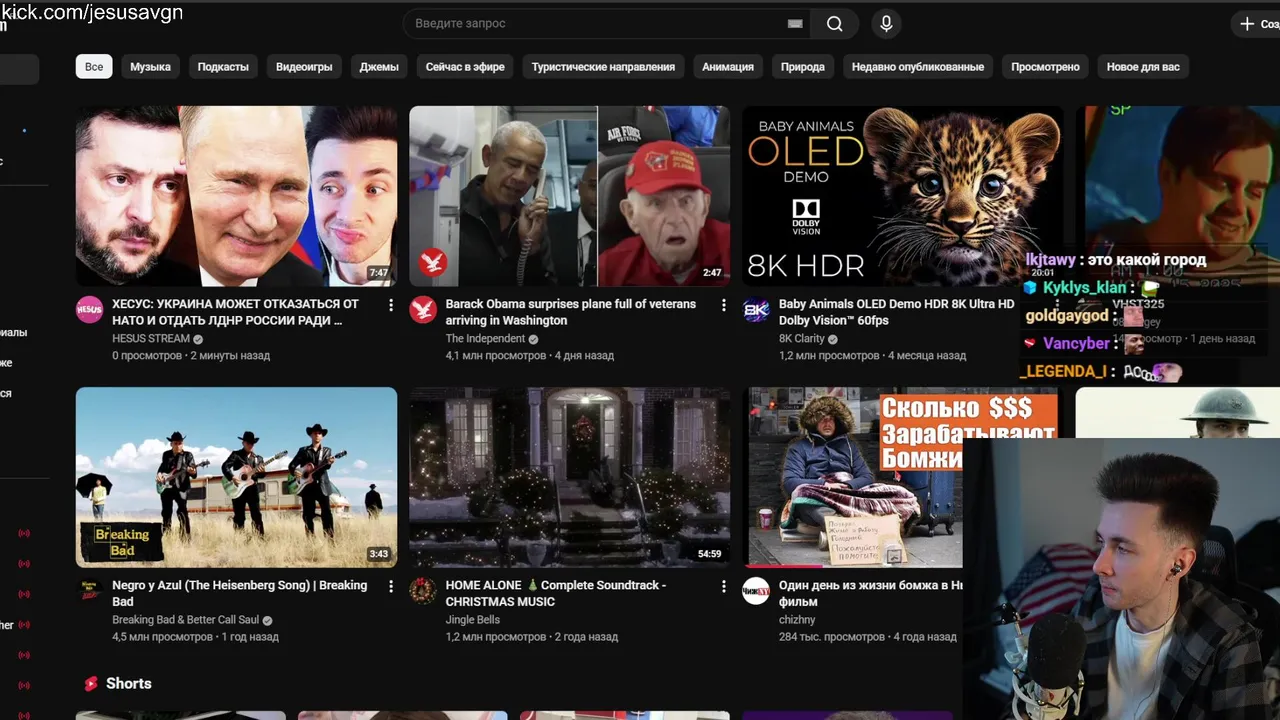Open title HOME ALONE Complete Soundtrack
Viewport: 1280px width, 720px height.
(556, 593)
